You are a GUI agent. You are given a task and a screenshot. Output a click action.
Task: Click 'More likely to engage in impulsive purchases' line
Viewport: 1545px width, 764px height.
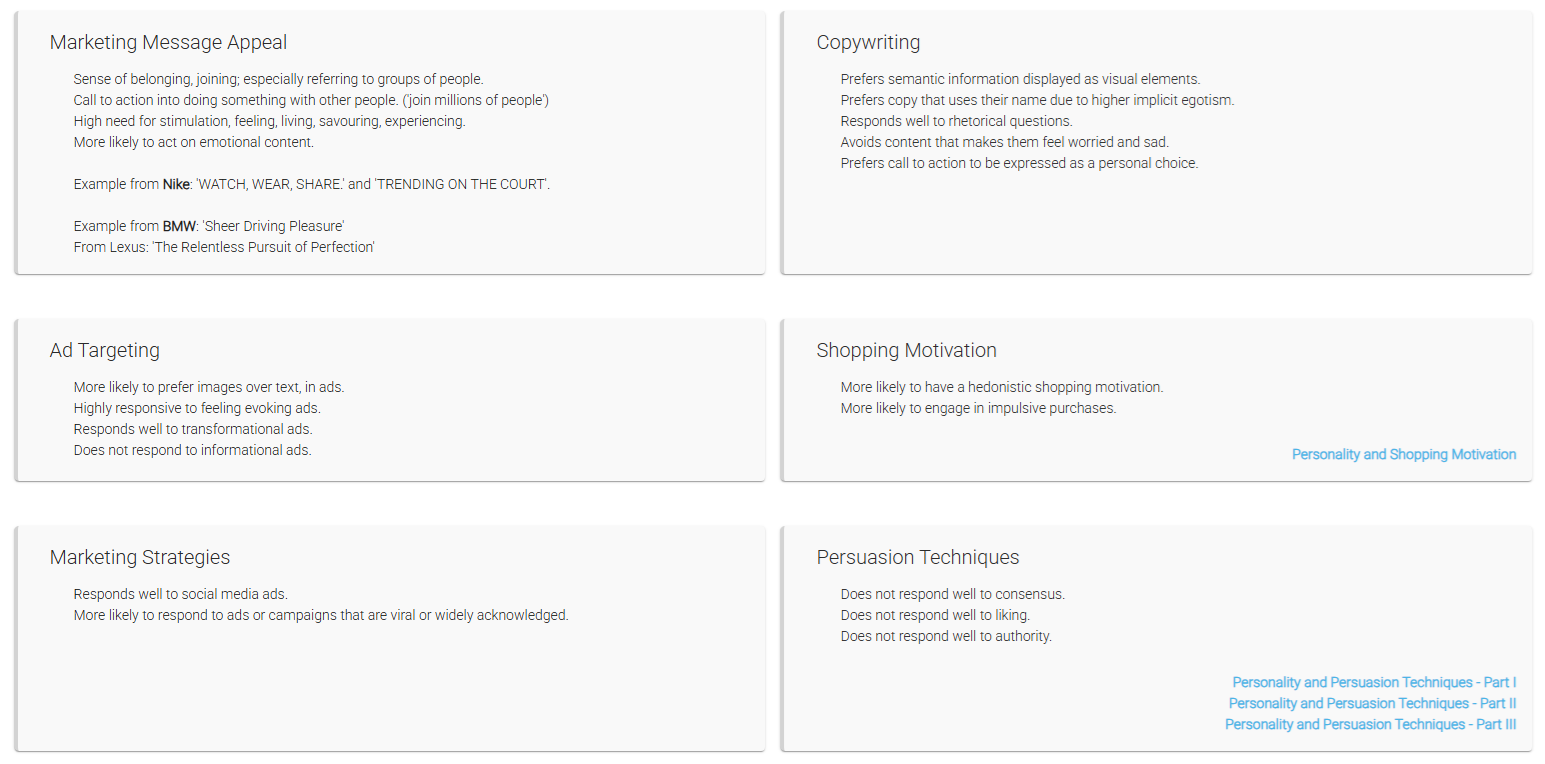979,408
